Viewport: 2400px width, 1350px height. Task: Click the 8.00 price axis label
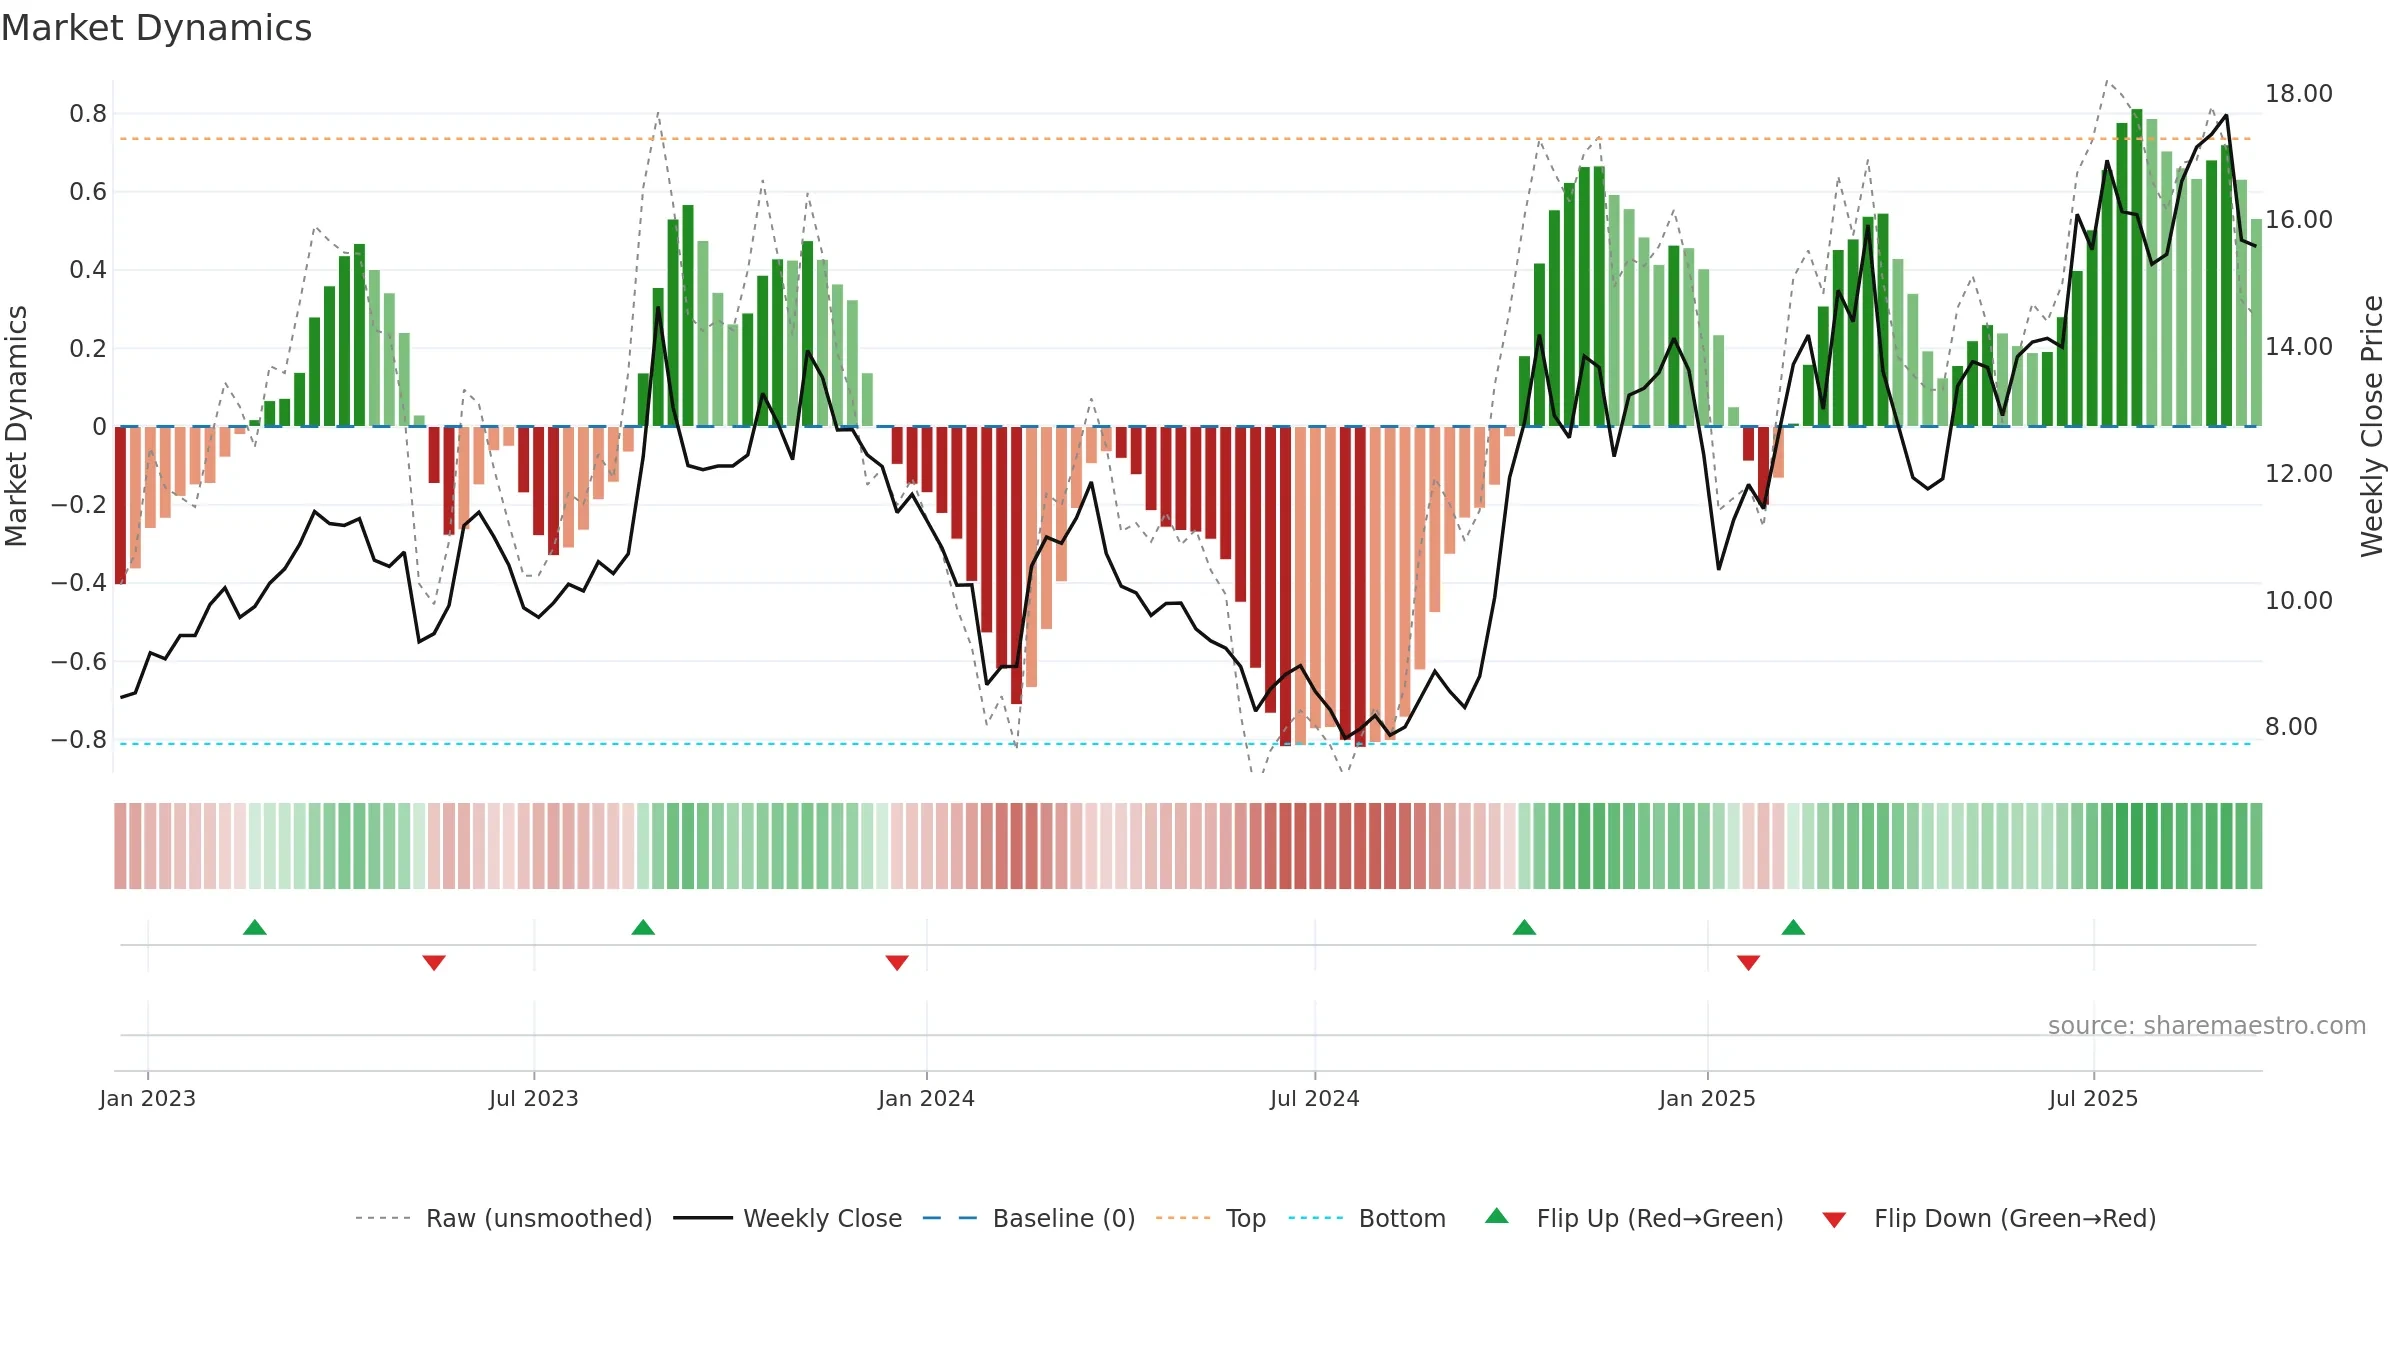(2291, 727)
